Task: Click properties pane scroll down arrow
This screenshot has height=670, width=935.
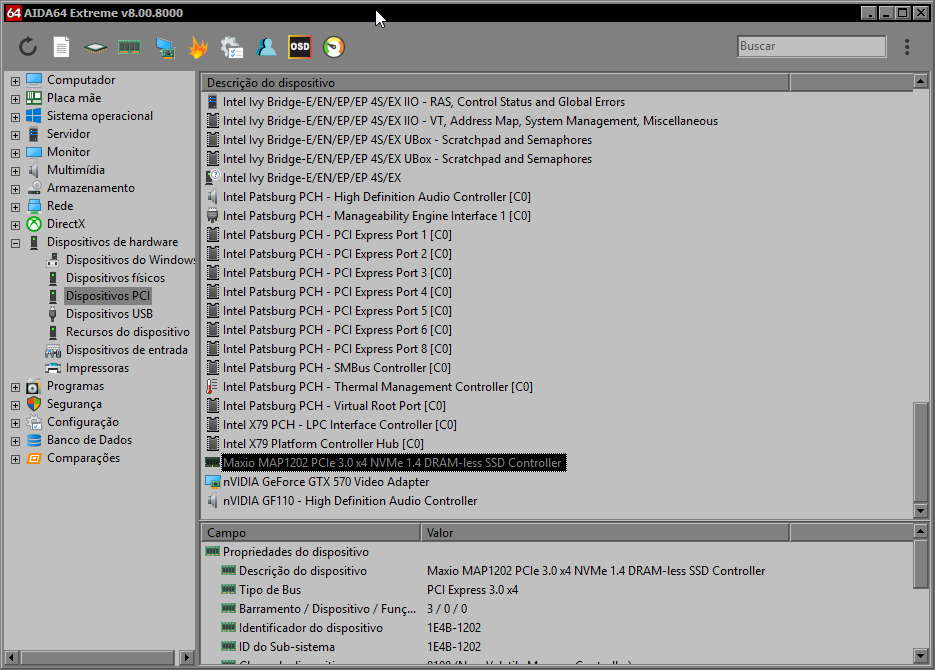Action: pos(921,656)
